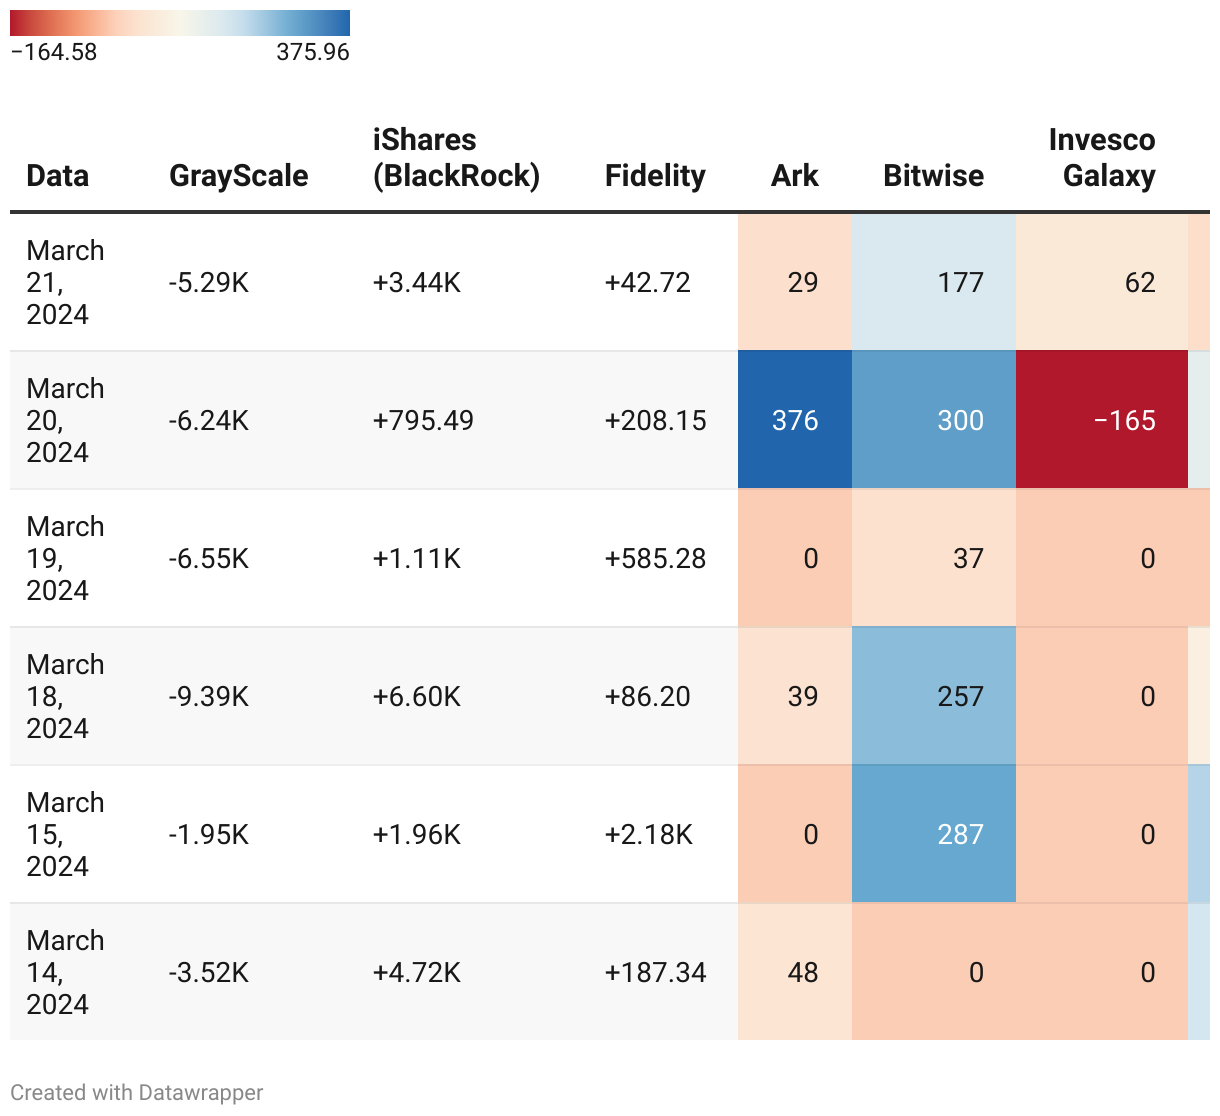The height and width of the screenshot is (1116, 1220).
Task: Click the Ark column header
Action: tap(794, 176)
